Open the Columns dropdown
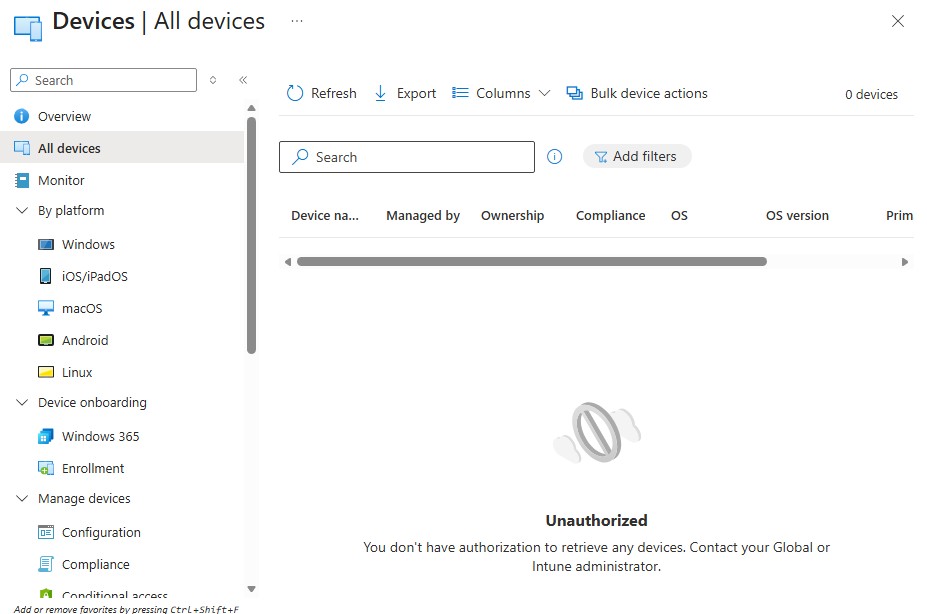Viewport: 927px width, 614px height. pyautogui.click(x=502, y=93)
